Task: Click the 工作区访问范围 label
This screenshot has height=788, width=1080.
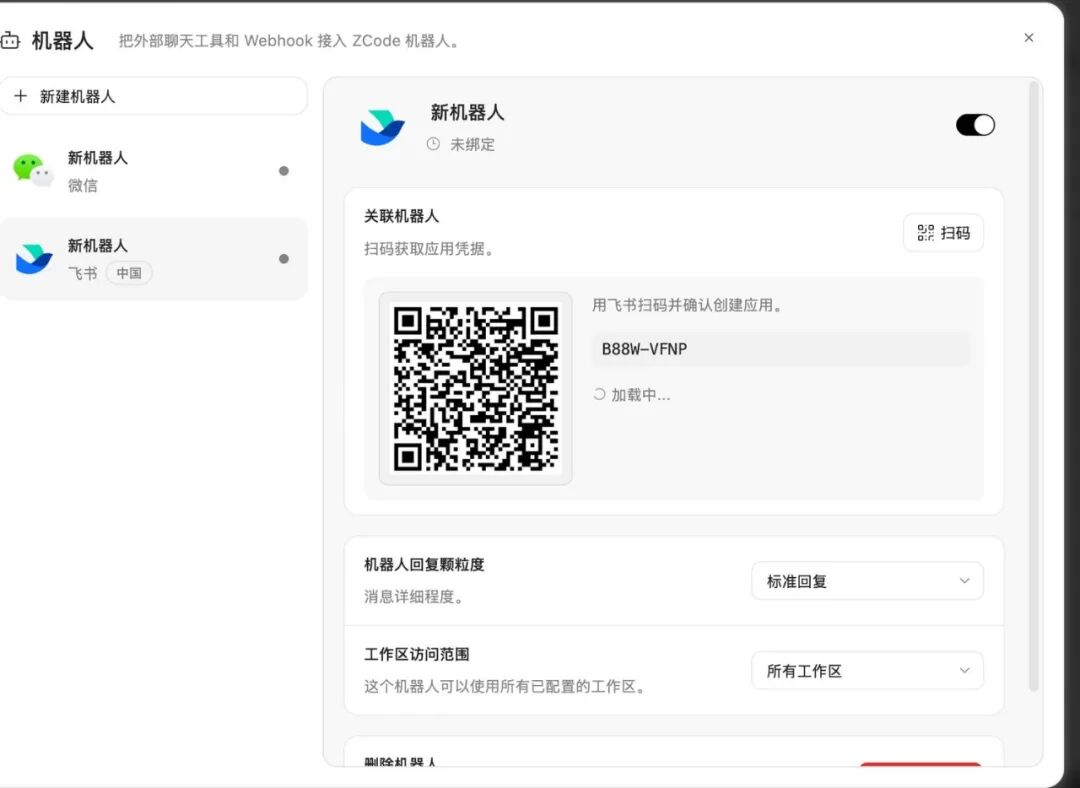Action: coord(417,654)
